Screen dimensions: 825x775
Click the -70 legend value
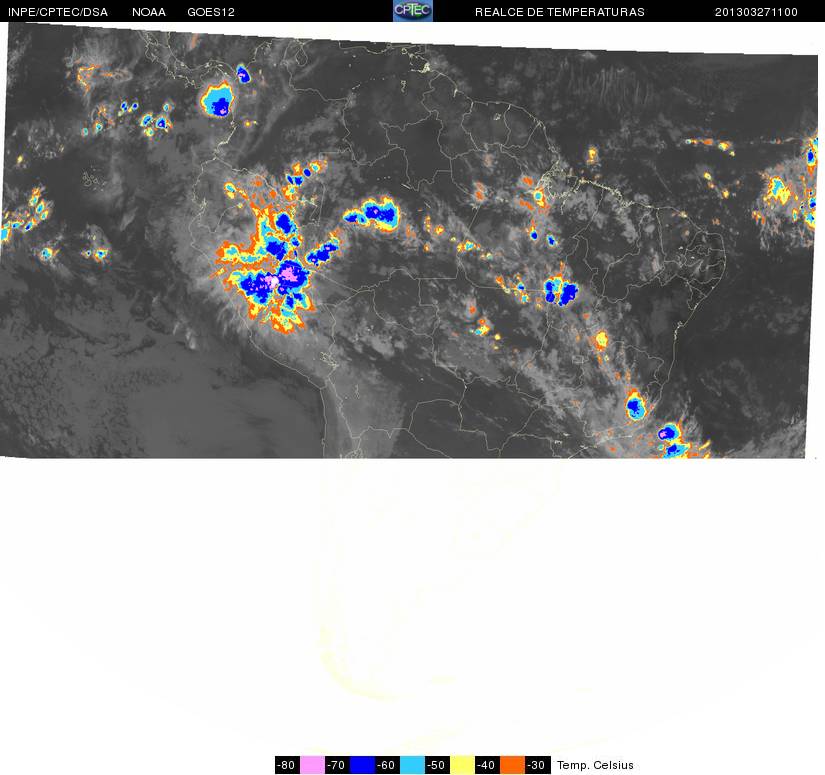pos(337,765)
